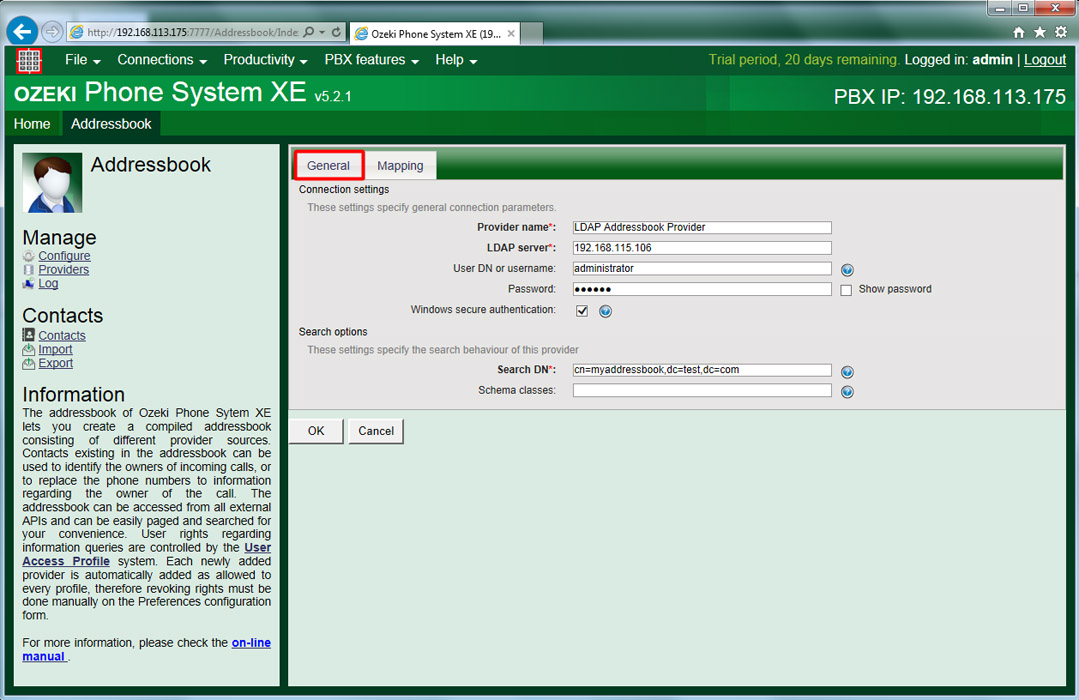Select the Ozeki Phone System XE browser tab
This screenshot has height=700, width=1079.
[x=435, y=33]
